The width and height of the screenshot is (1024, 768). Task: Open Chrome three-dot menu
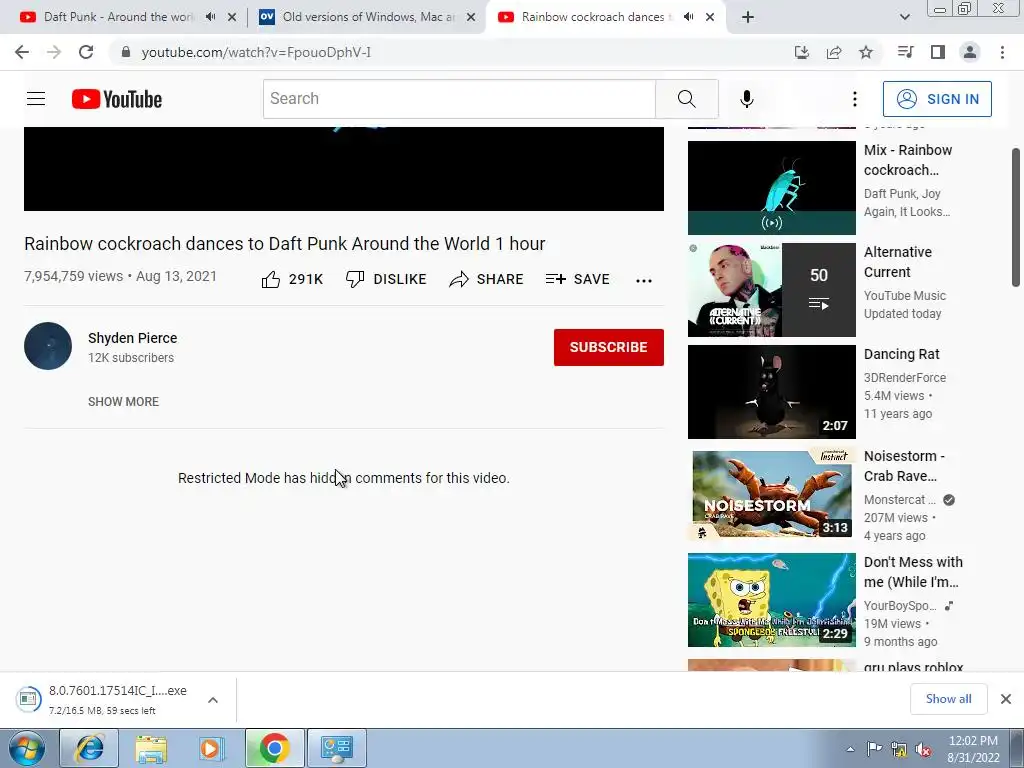[x=1002, y=52]
